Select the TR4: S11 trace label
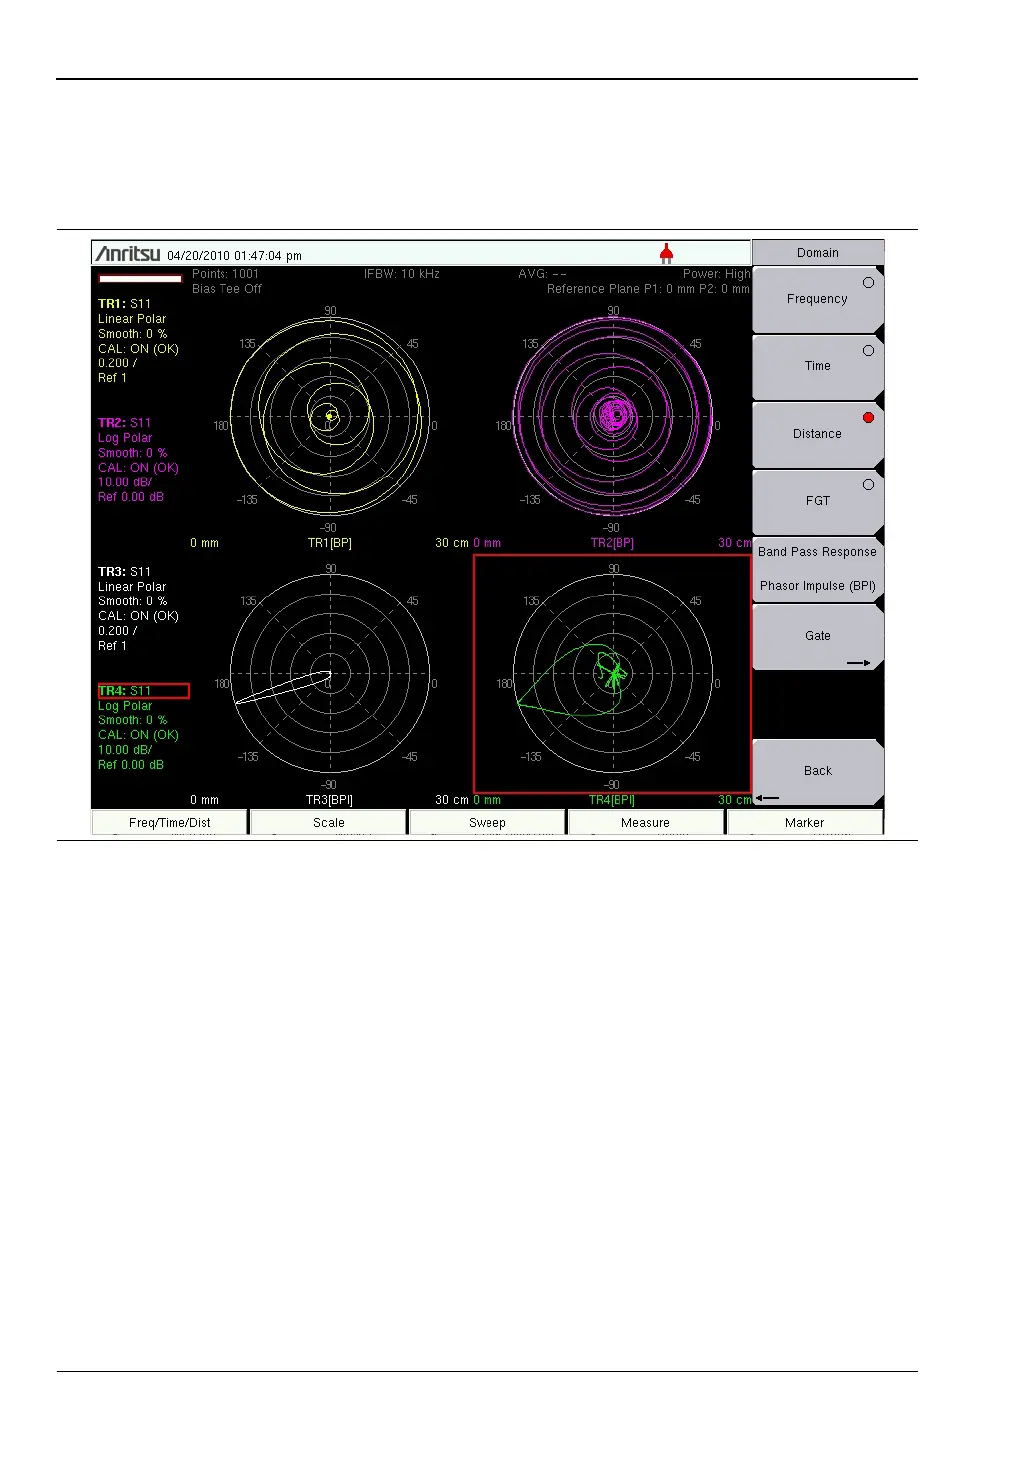1032x1457 pixels. click(x=143, y=691)
